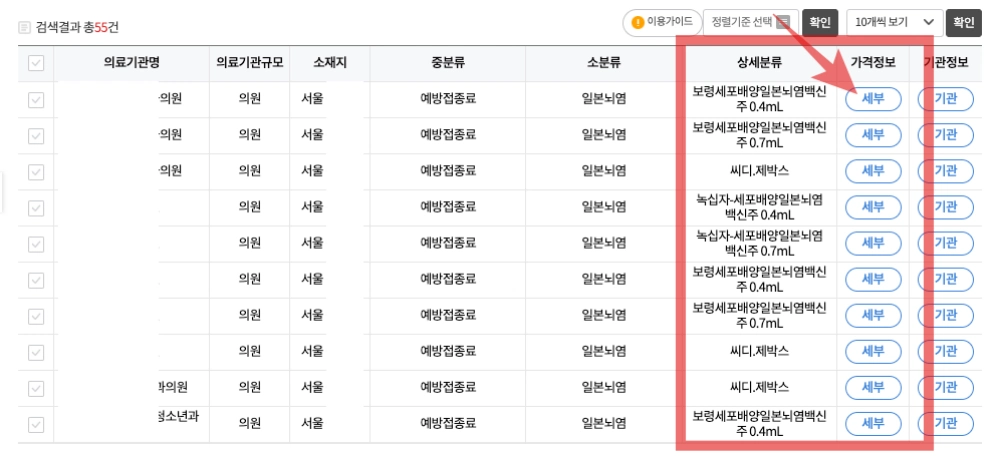Click 확인 next to 정렬기준 선택
The image size is (1000, 458).
[820, 22]
